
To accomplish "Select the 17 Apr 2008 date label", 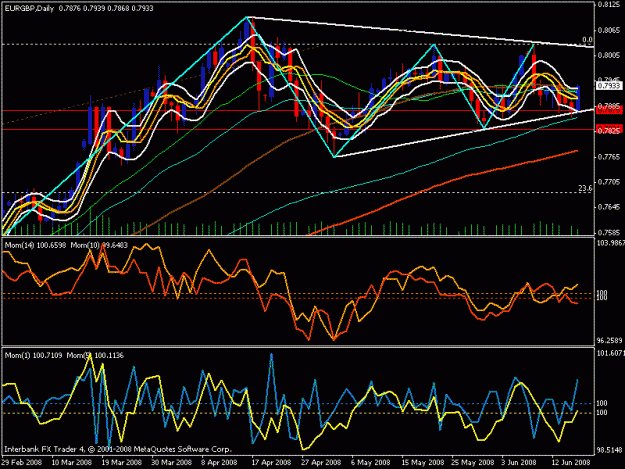I will pyautogui.click(x=271, y=463).
